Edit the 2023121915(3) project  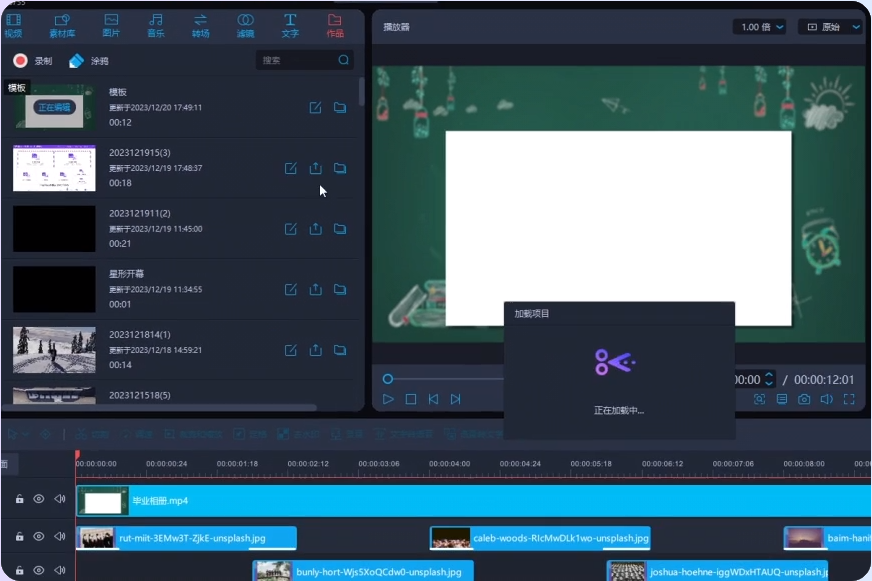pos(291,168)
